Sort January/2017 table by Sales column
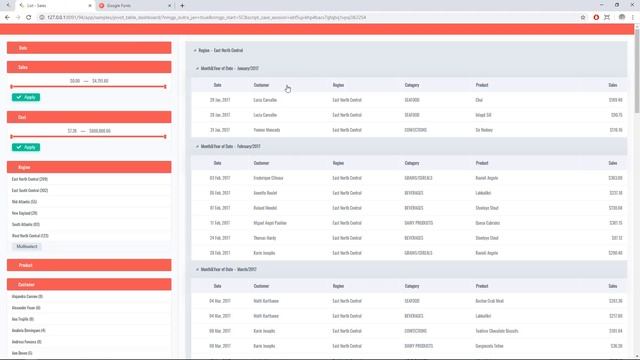Viewport: 640px width, 360px height. pyautogui.click(x=613, y=85)
